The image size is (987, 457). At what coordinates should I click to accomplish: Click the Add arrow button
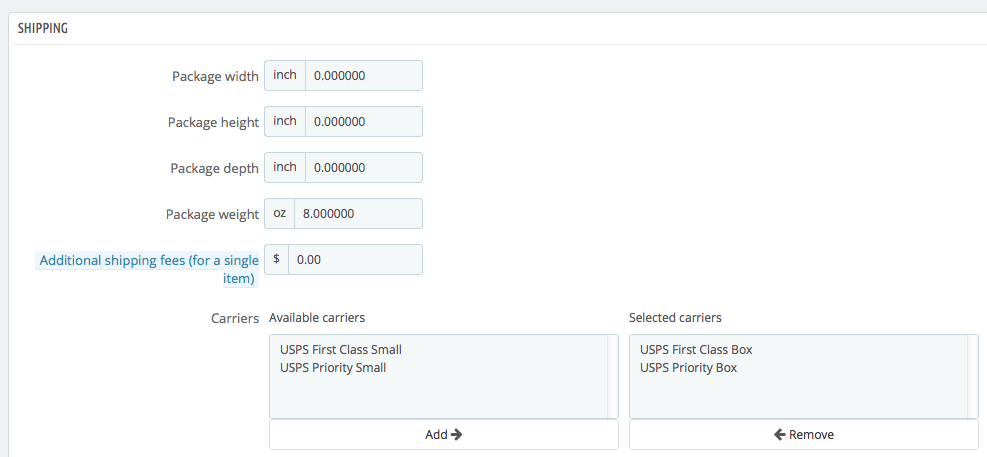[444, 434]
